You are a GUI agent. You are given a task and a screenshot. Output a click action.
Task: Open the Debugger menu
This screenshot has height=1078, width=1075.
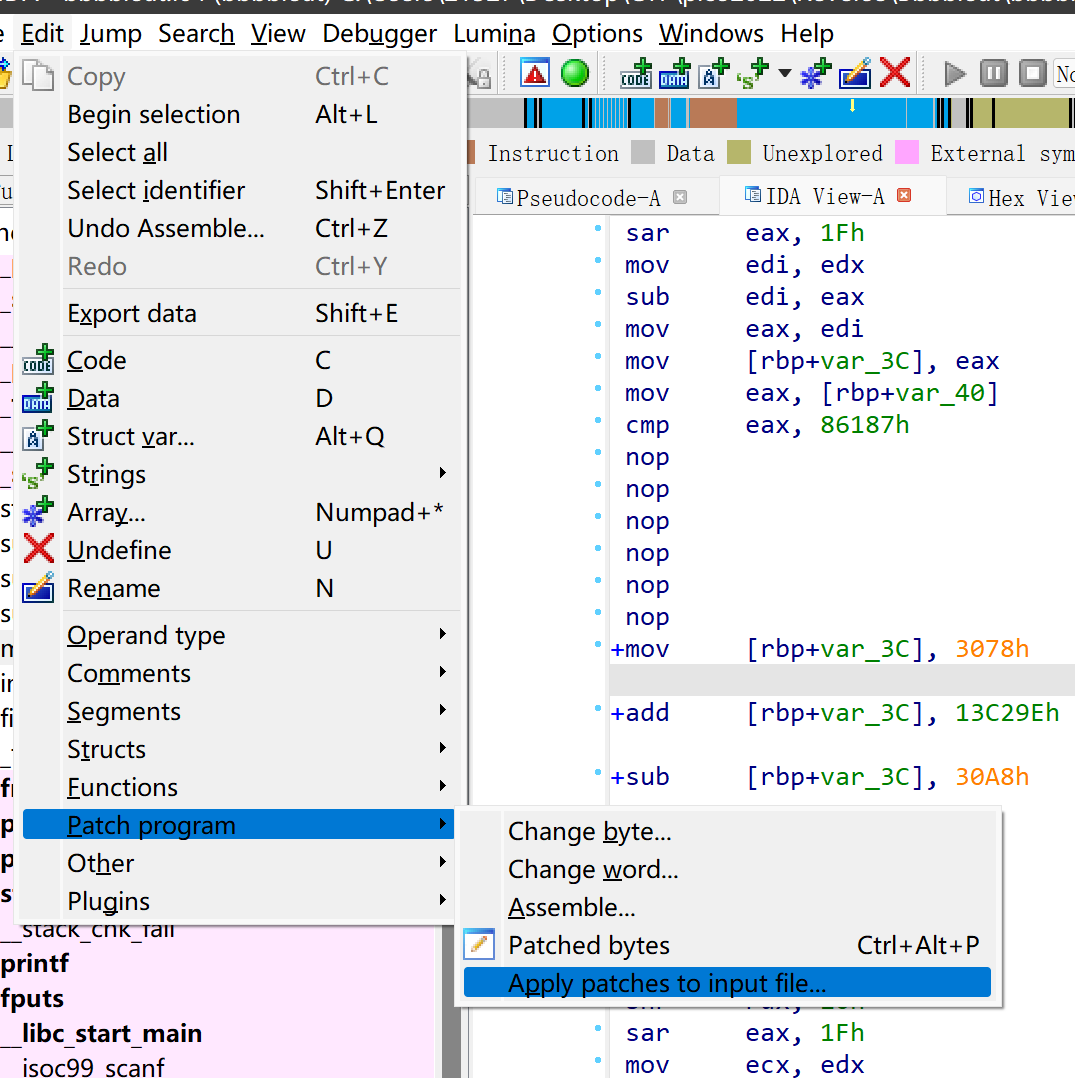tap(379, 33)
